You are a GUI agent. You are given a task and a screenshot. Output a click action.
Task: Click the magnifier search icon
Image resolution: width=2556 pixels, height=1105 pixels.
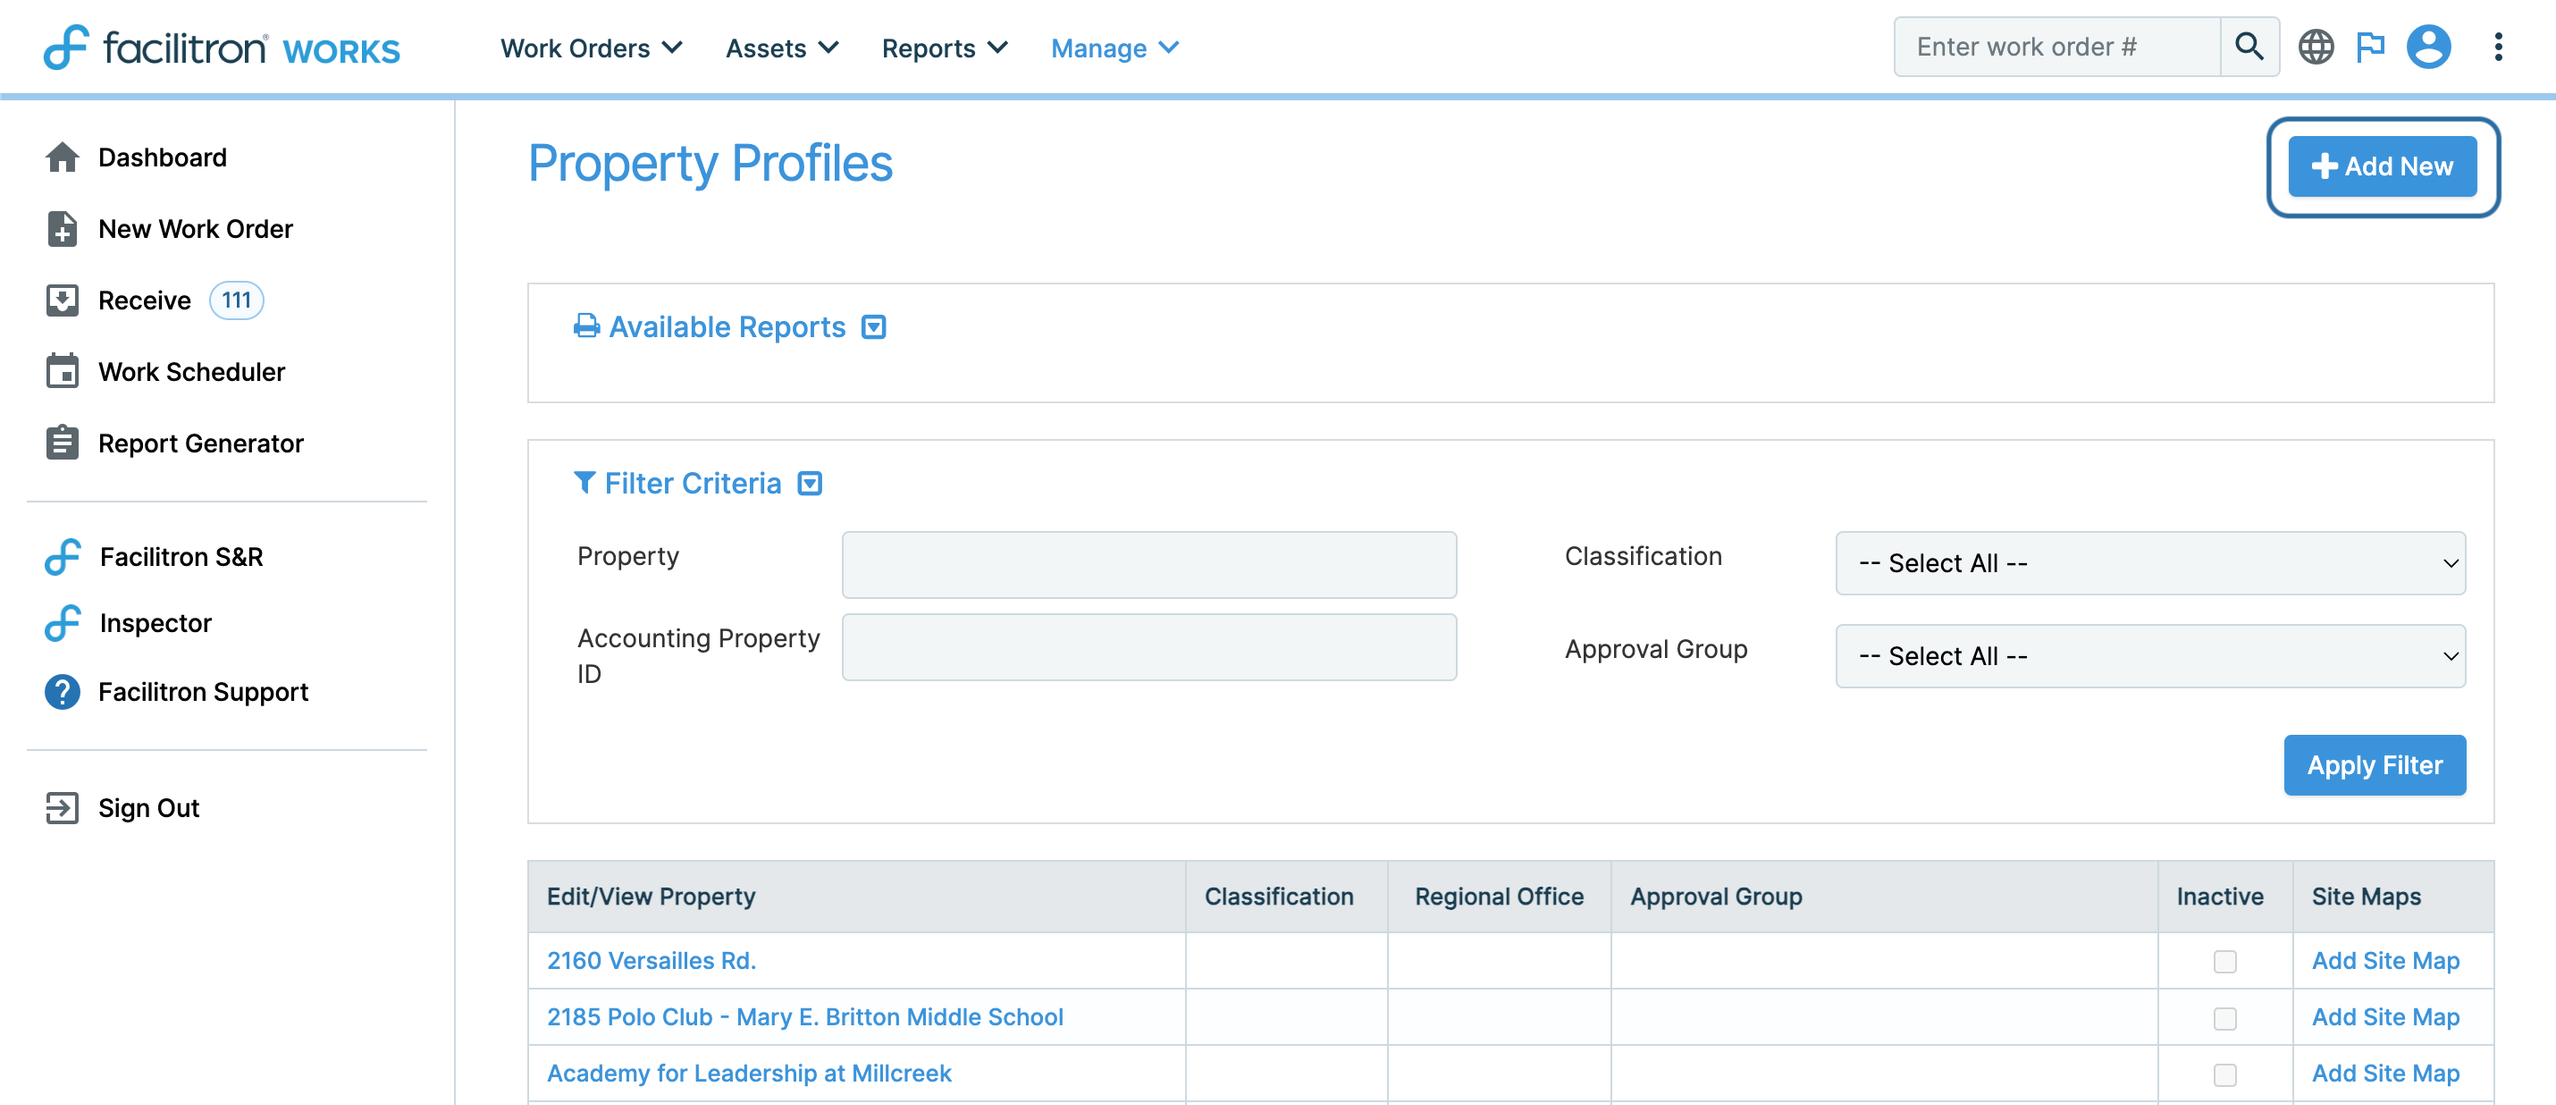point(2249,47)
